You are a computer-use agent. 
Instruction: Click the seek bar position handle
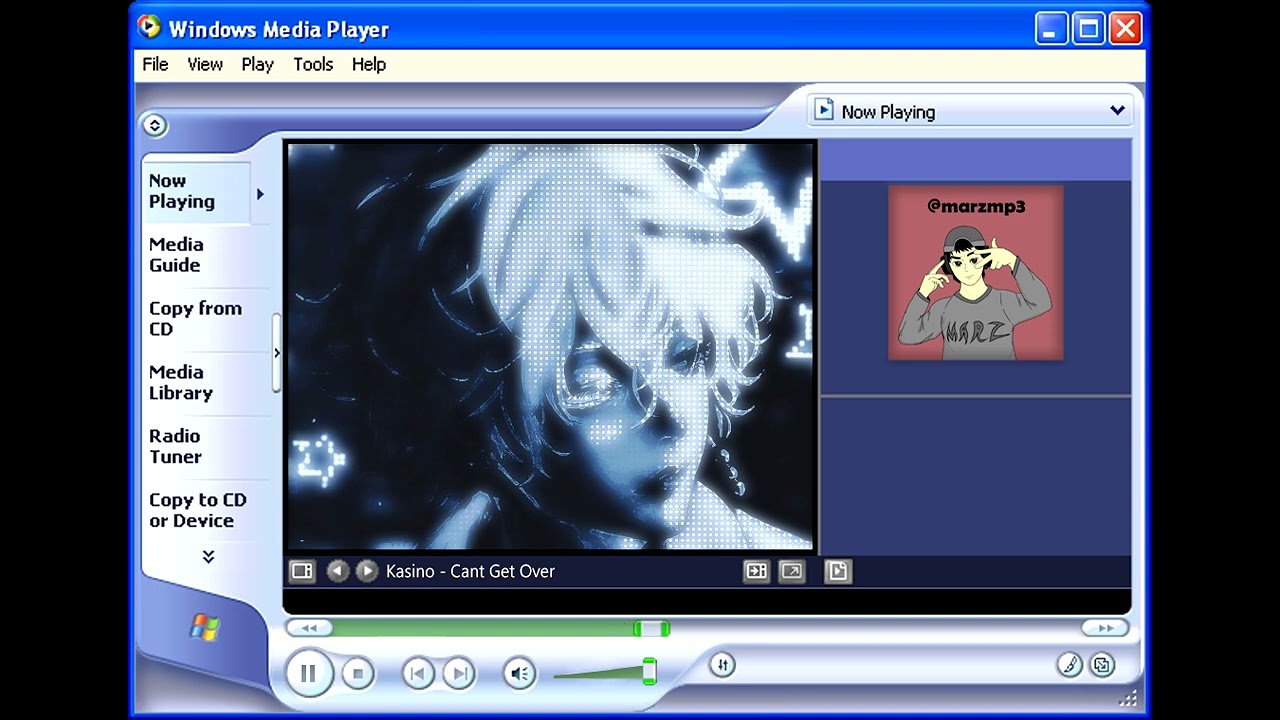(x=651, y=628)
